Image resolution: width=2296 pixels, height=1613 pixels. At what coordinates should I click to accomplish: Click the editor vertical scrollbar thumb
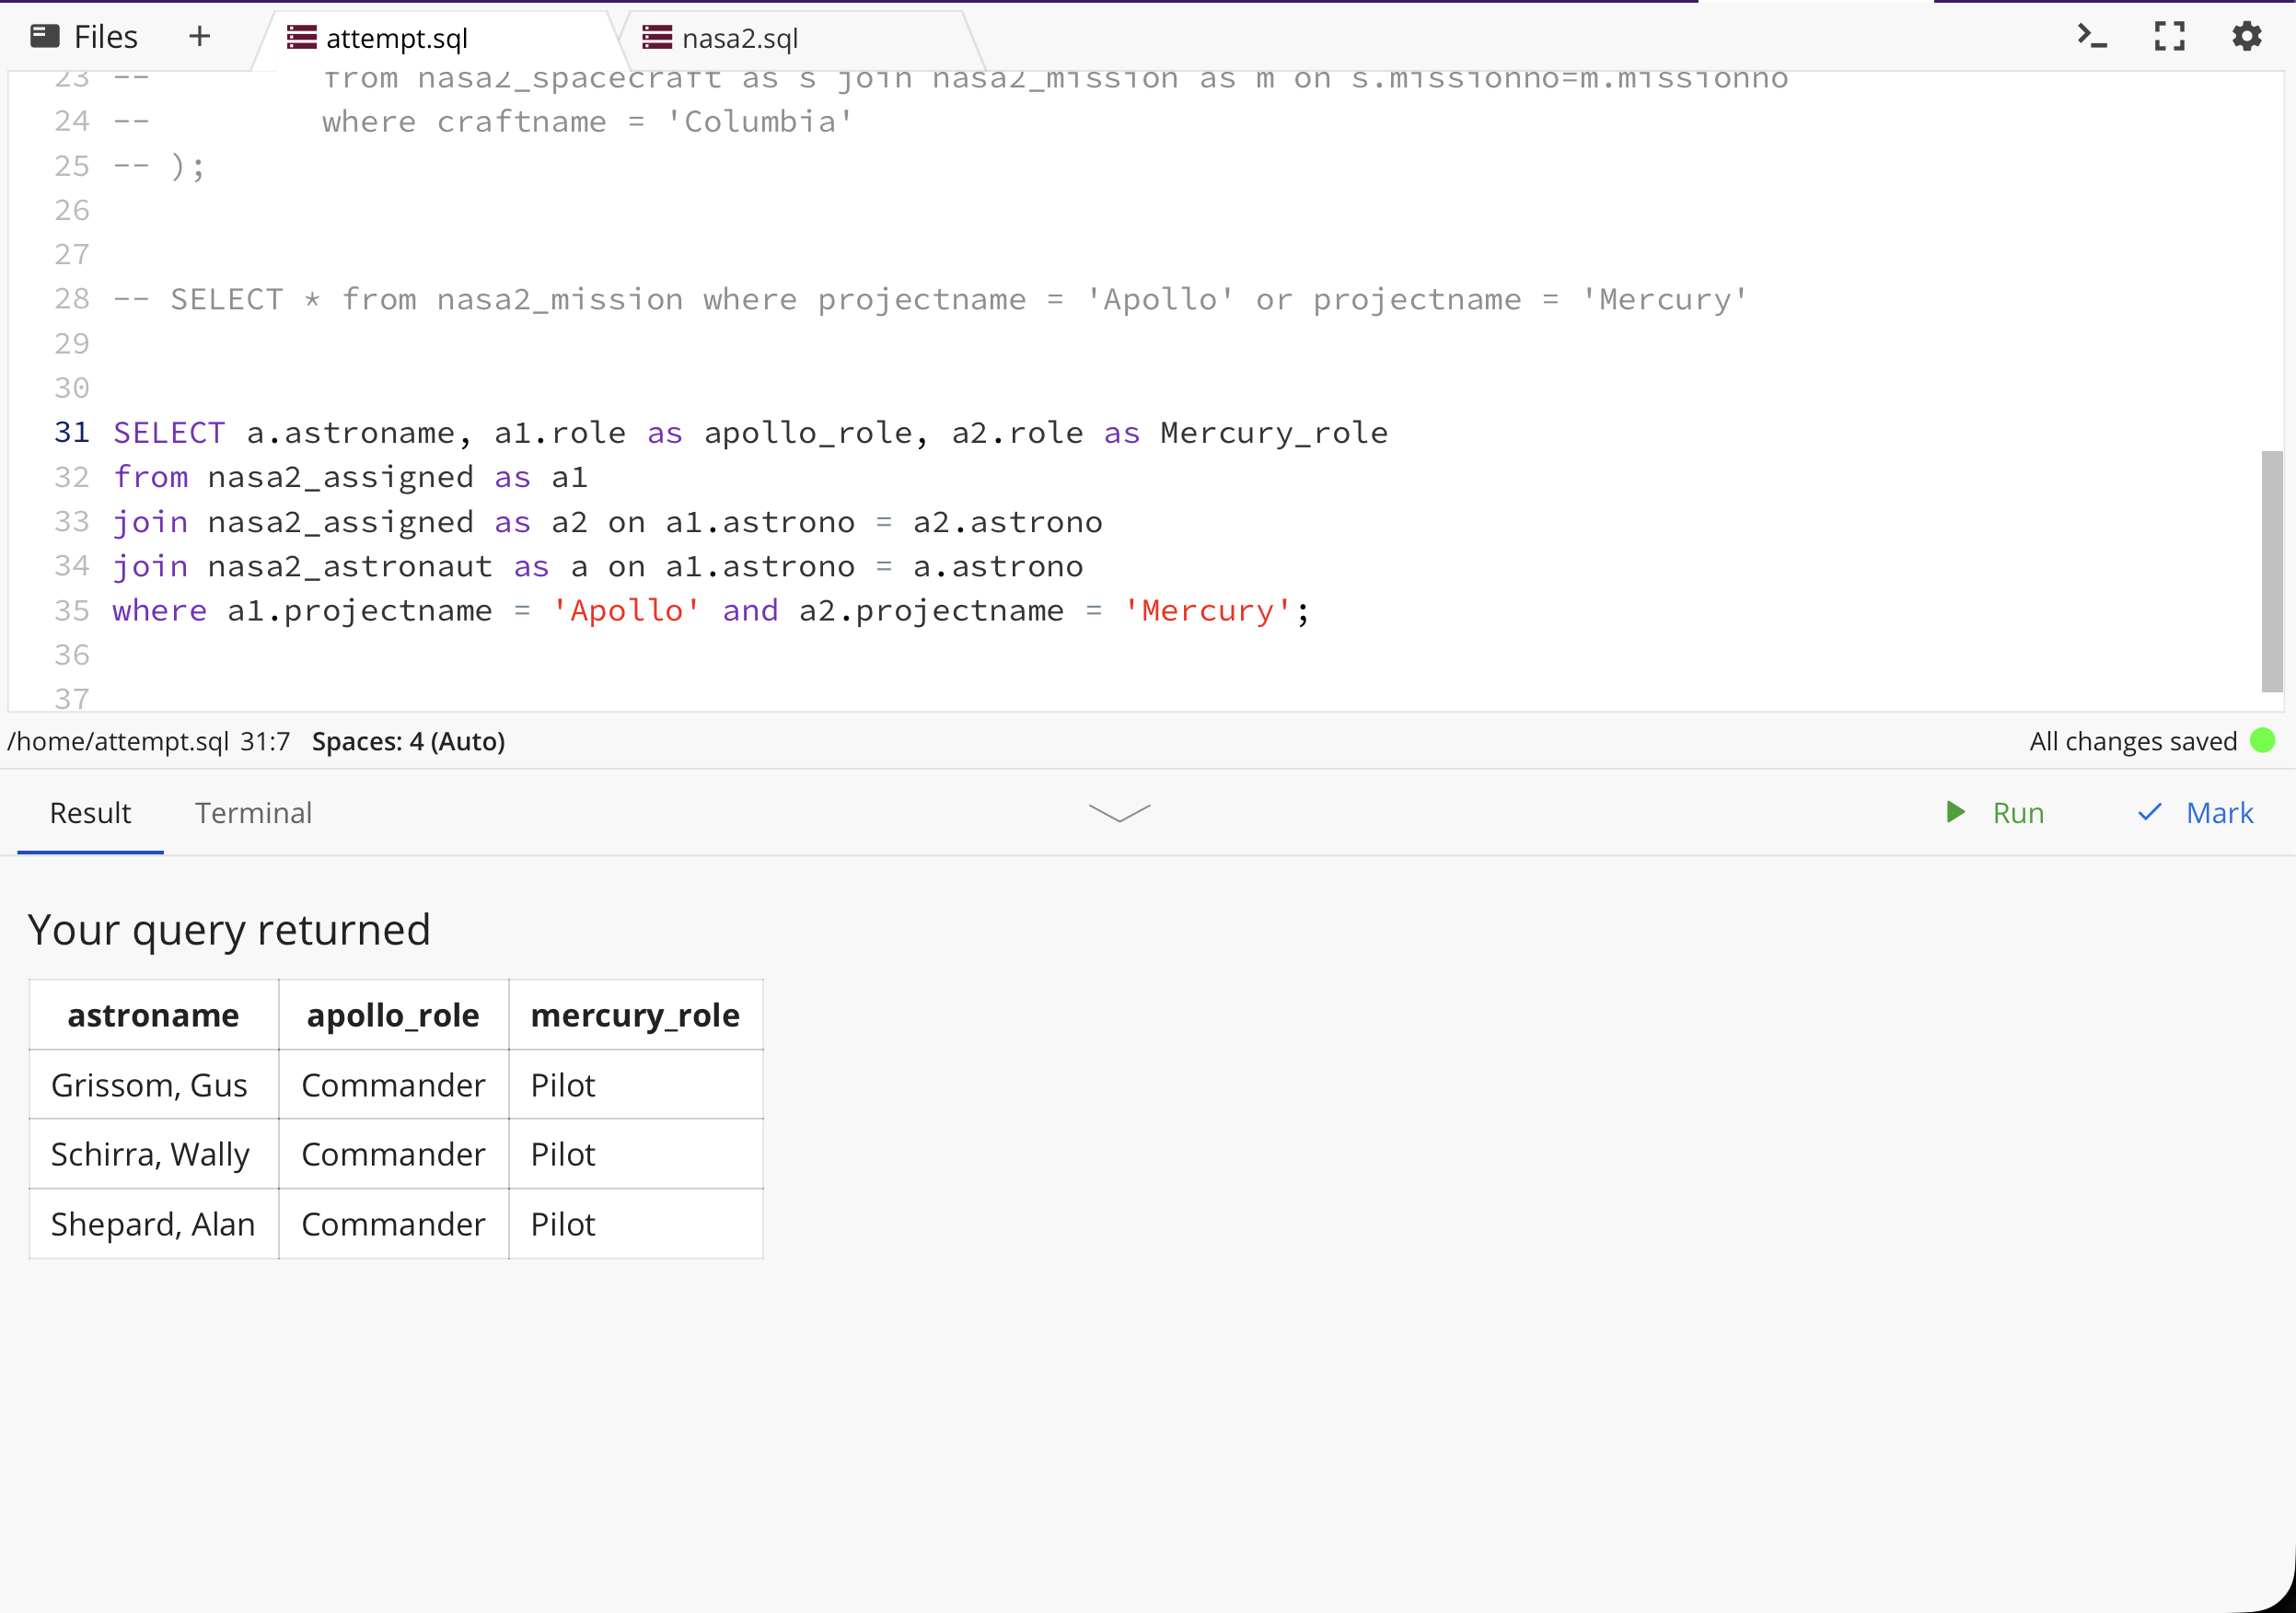click(x=2271, y=571)
